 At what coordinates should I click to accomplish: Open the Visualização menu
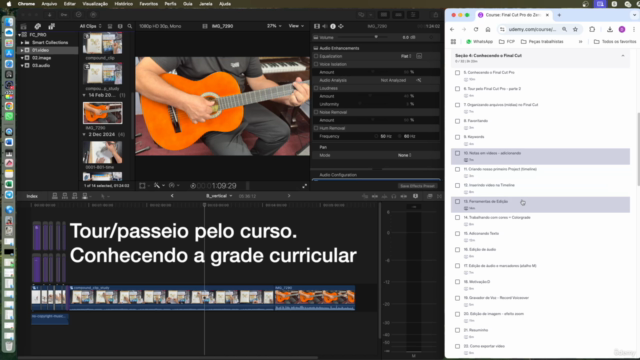coord(95,4)
